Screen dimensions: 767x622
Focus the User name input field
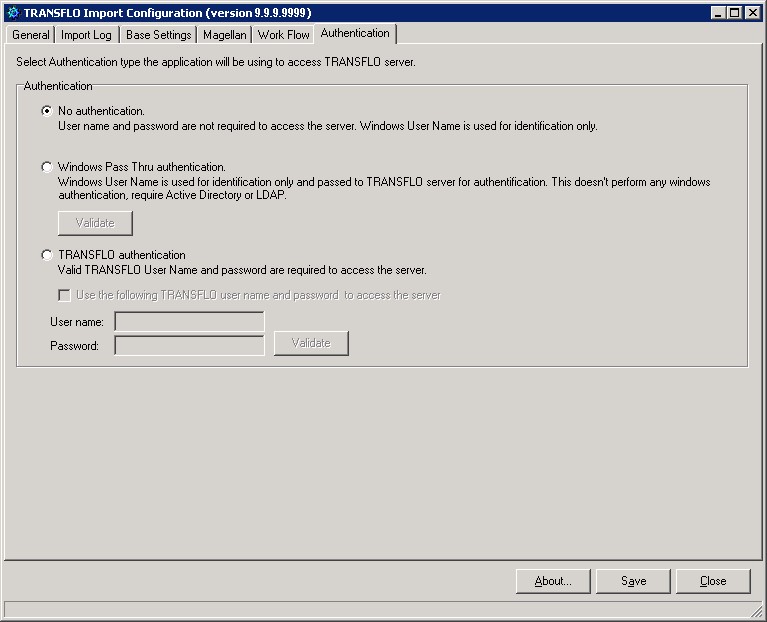(x=189, y=322)
